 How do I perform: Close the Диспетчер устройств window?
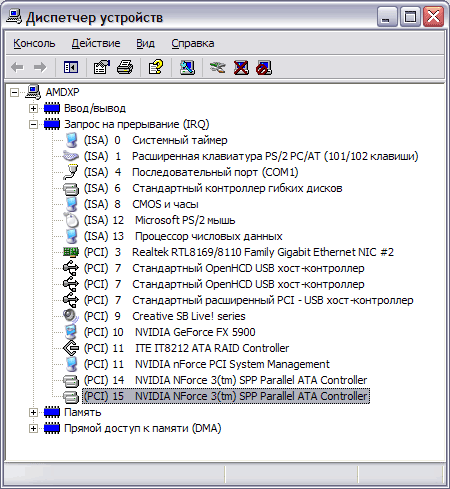433,16
